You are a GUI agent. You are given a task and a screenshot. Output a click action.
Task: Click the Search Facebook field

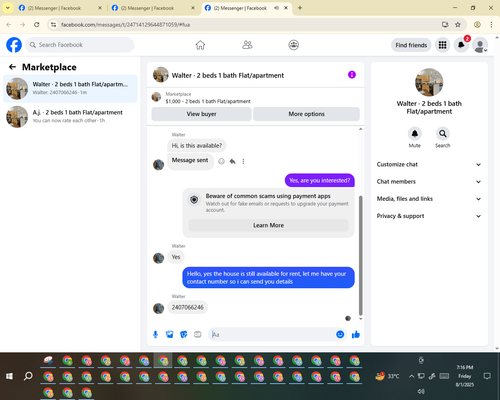point(80,45)
